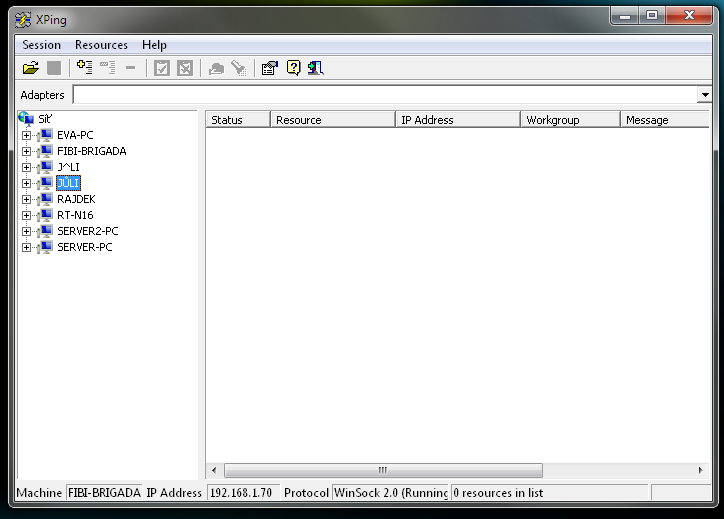Expand the SERVER2-PC tree node
Viewport: 724px width, 519px height.
coord(26,231)
